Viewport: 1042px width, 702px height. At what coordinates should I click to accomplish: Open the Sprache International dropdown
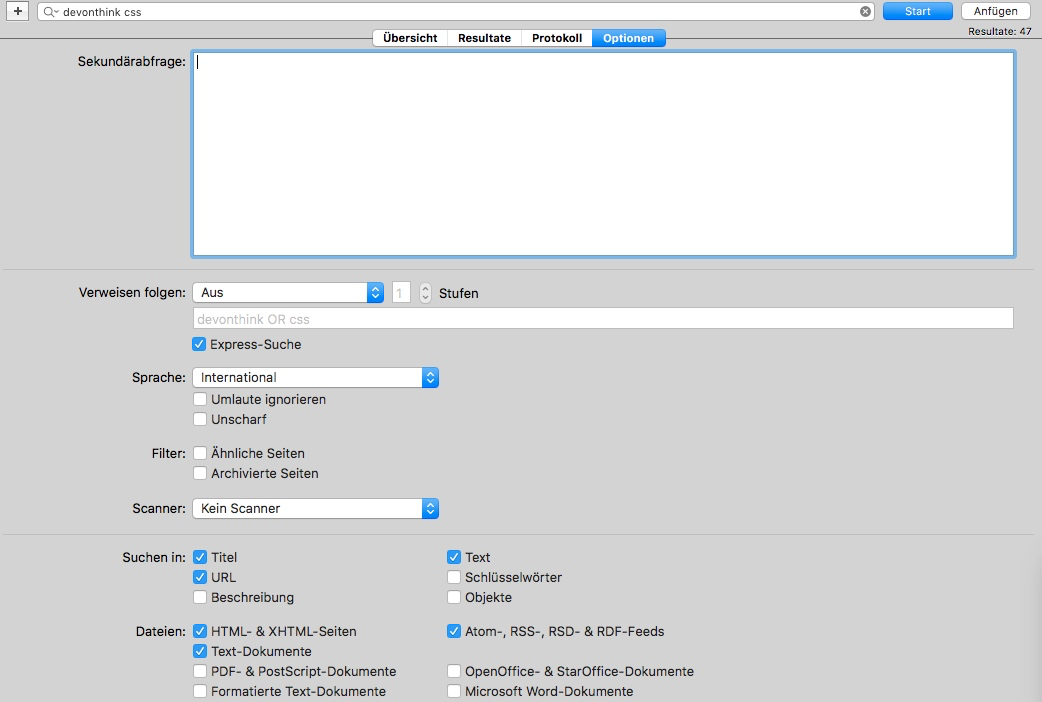coord(315,378)
